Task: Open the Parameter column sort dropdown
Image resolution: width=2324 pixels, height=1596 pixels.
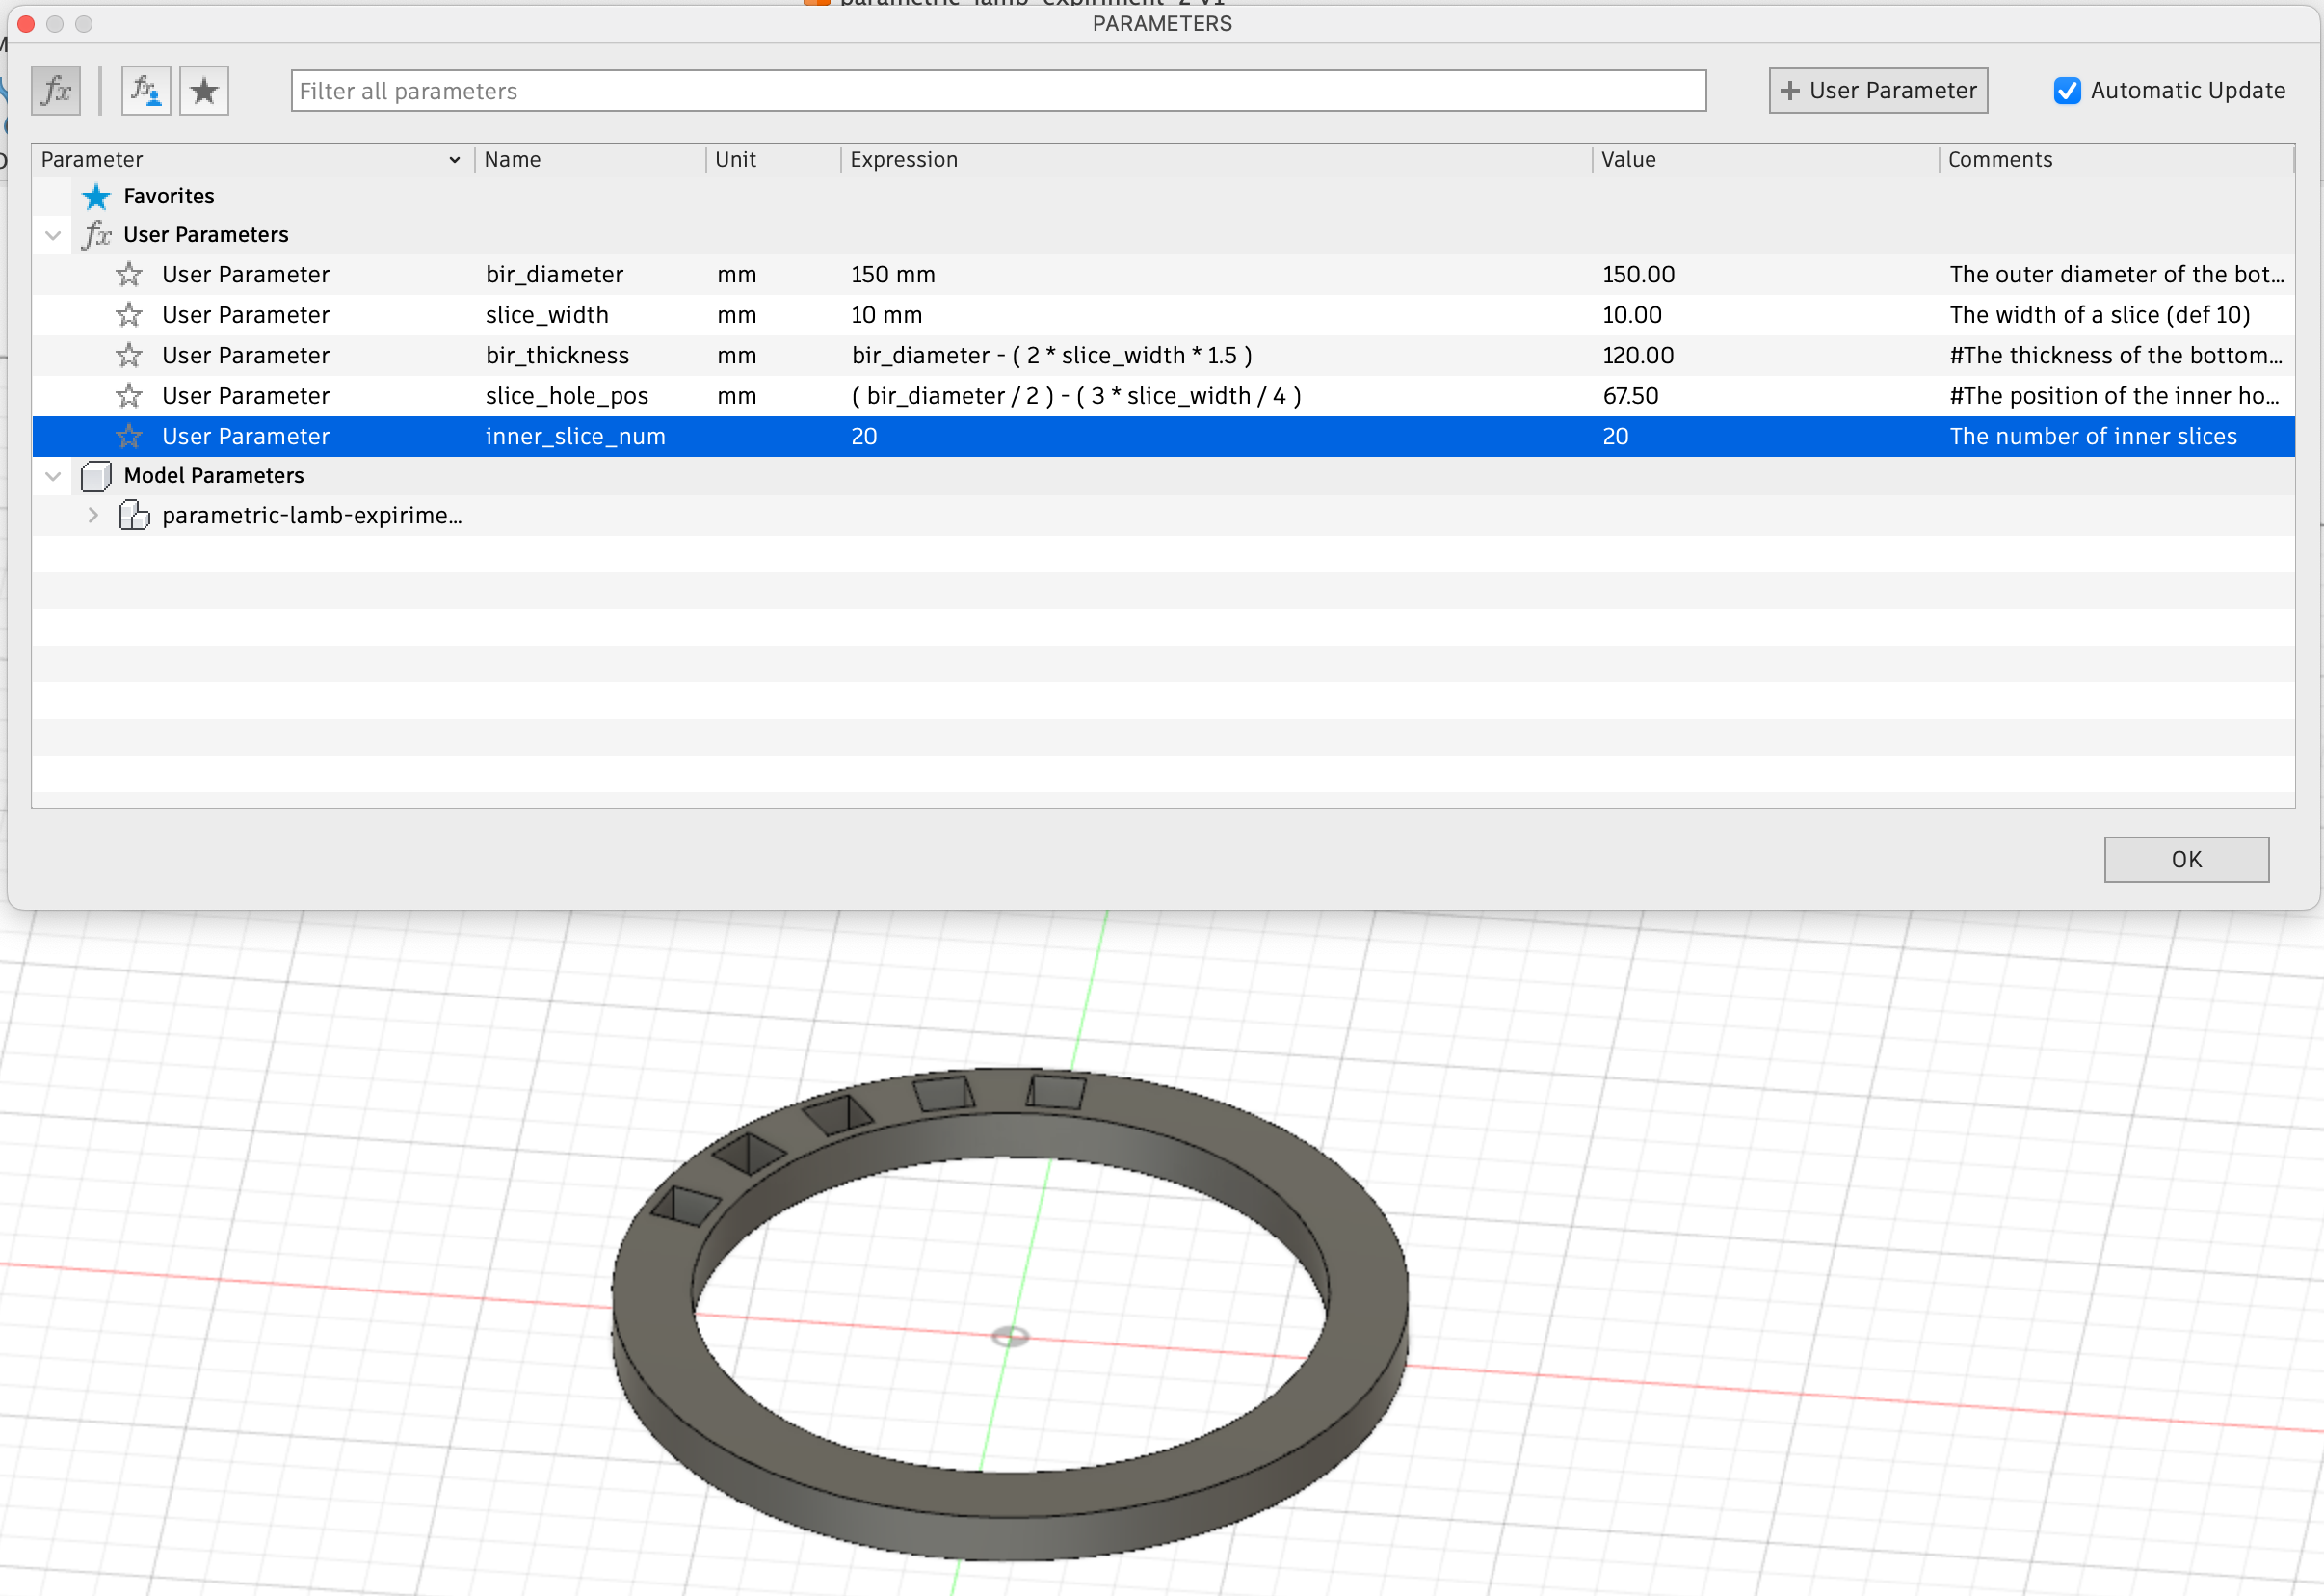Action: click(x=455, y=159)
